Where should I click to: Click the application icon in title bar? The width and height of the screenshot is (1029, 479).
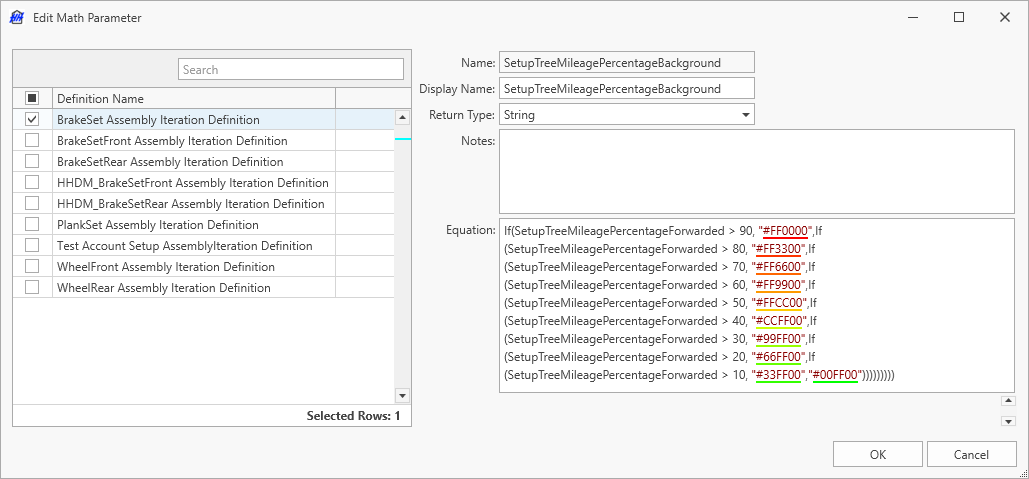tap(16, 17)
